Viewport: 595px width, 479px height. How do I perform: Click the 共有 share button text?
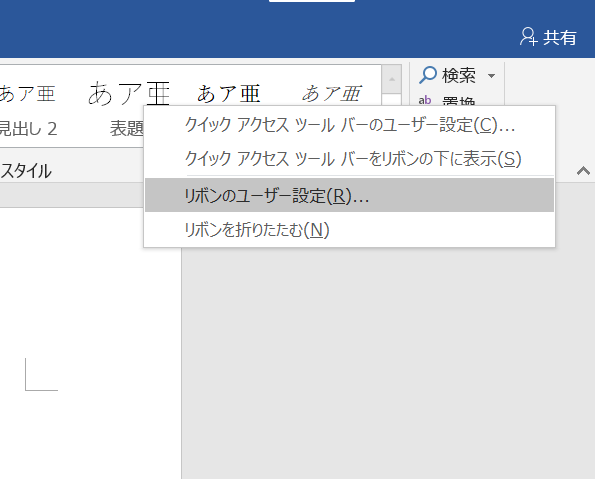pyautogui.click(x=560, y=37)
